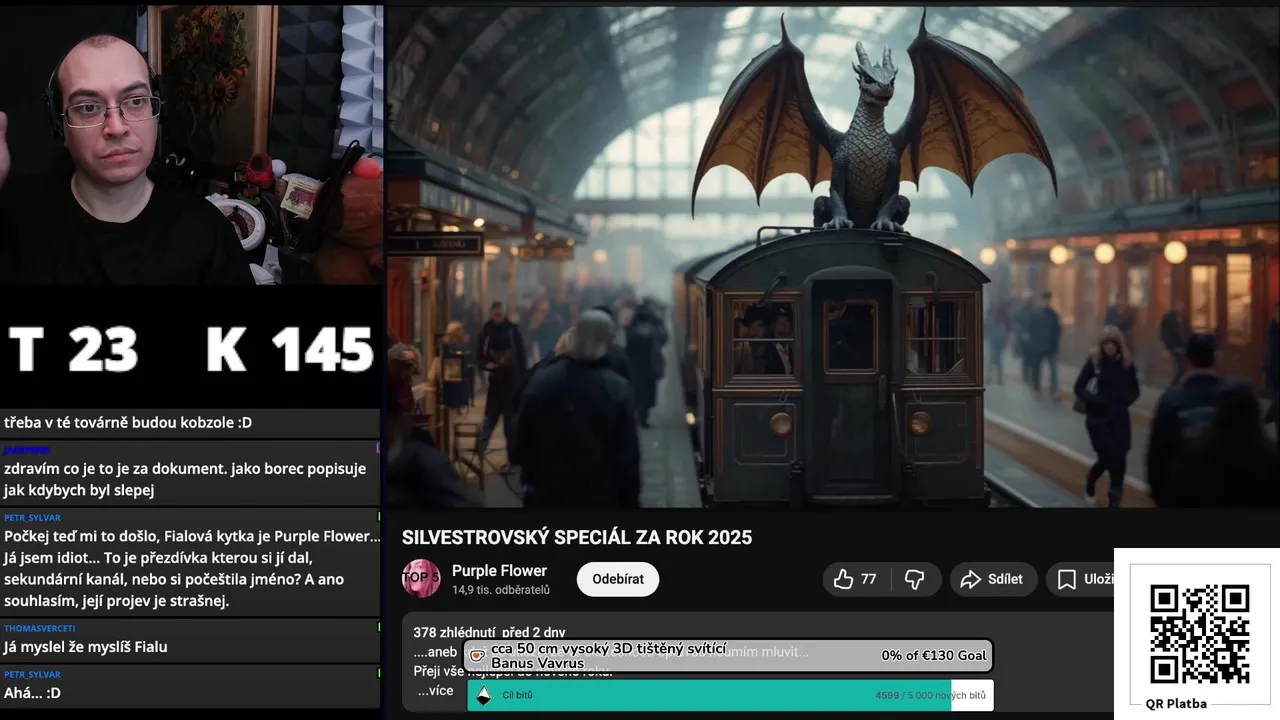Click chat message about továrně kobzole
Viewport: 1280px width, 720px height.
pyautogui.click(x=128, y=423)
